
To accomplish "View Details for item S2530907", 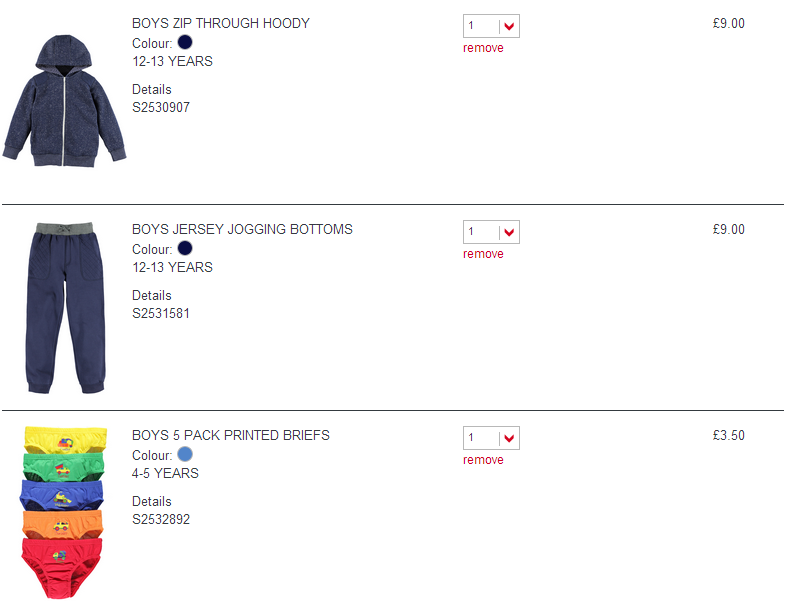I will point(151,89).
